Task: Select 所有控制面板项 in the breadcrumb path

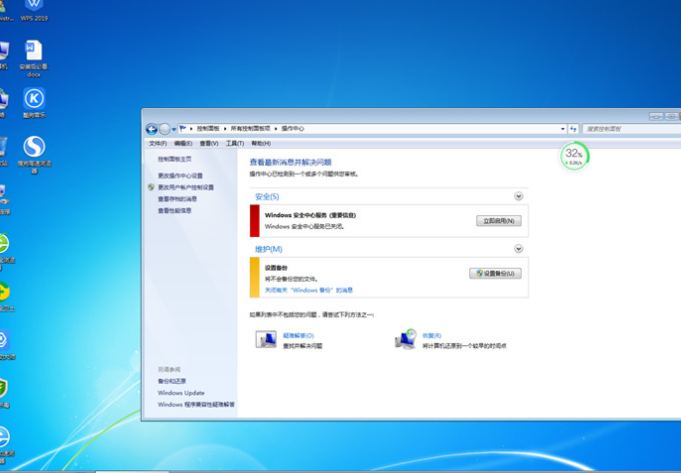Action: click(x=250, y=129)
